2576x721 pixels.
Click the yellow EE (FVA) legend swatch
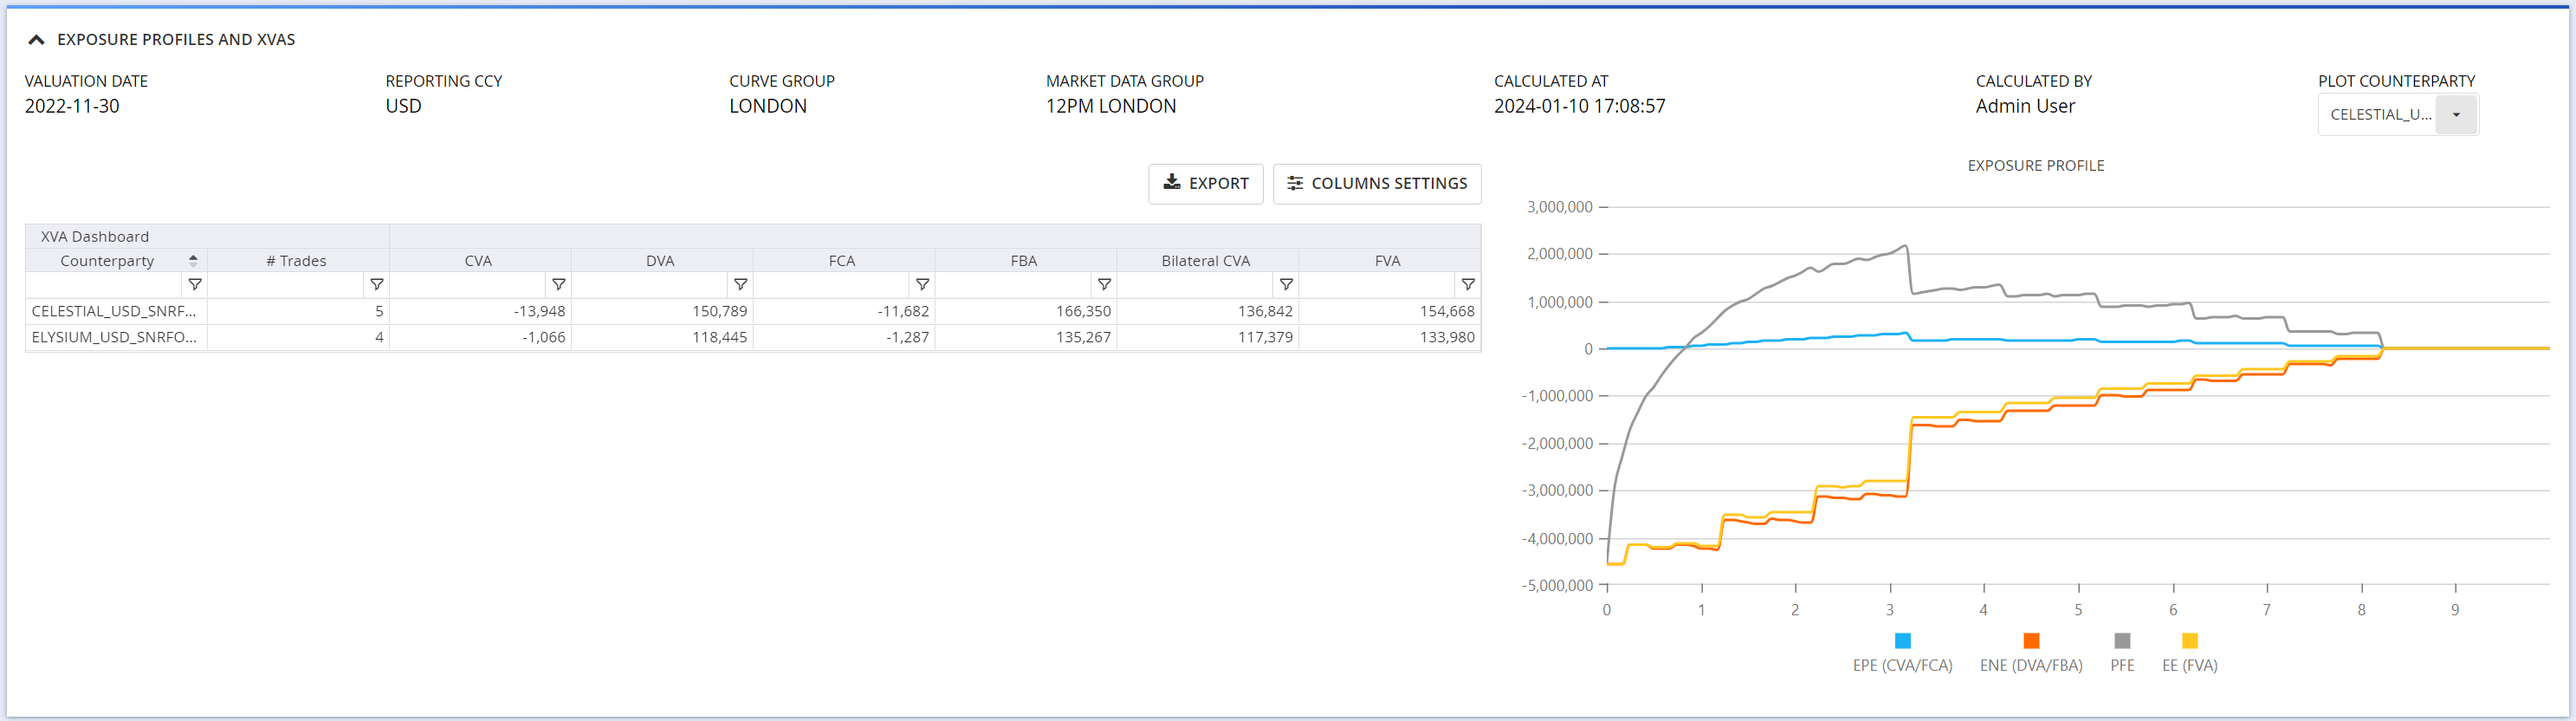point(2189,641)
